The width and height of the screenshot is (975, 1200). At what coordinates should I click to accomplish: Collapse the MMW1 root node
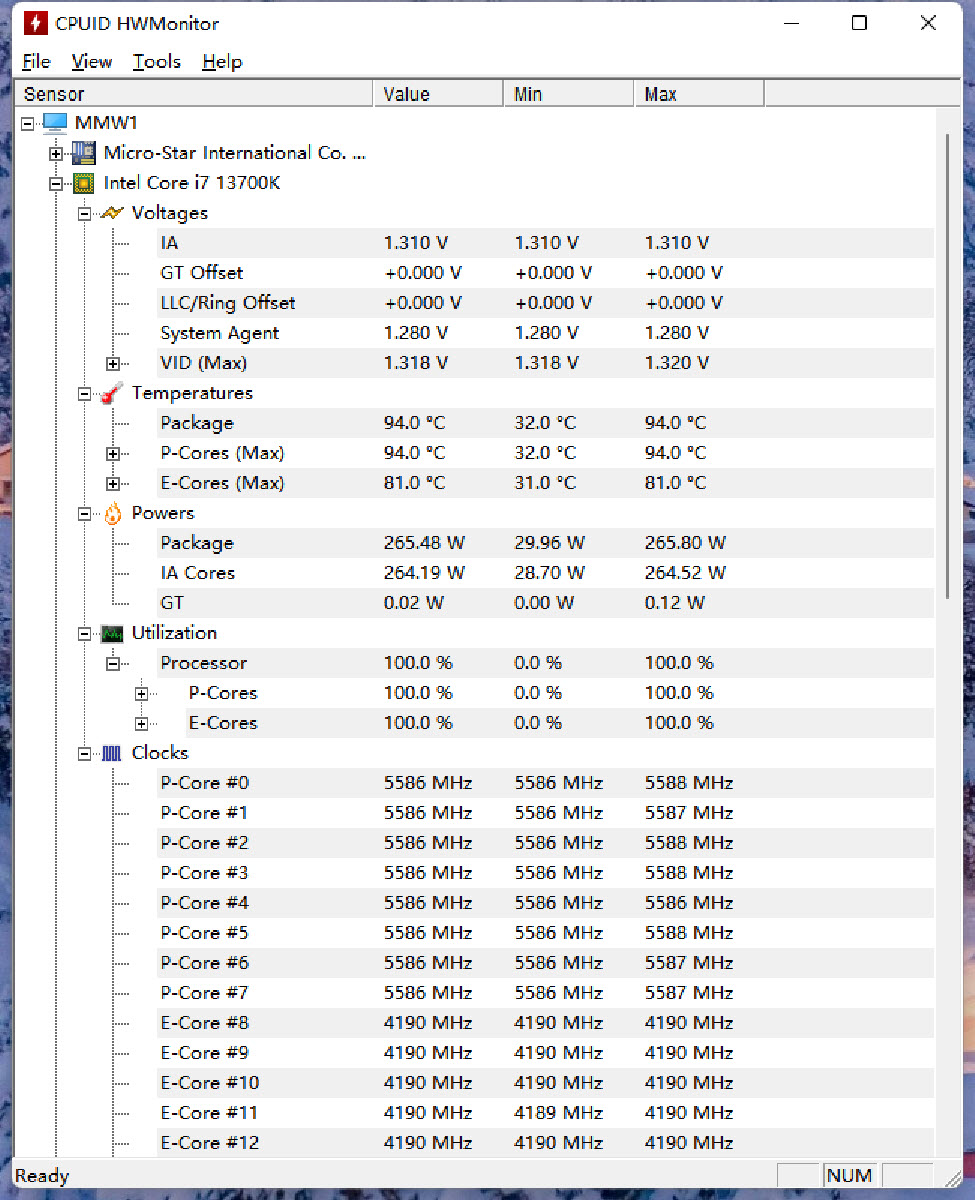[x=27, y=123]
